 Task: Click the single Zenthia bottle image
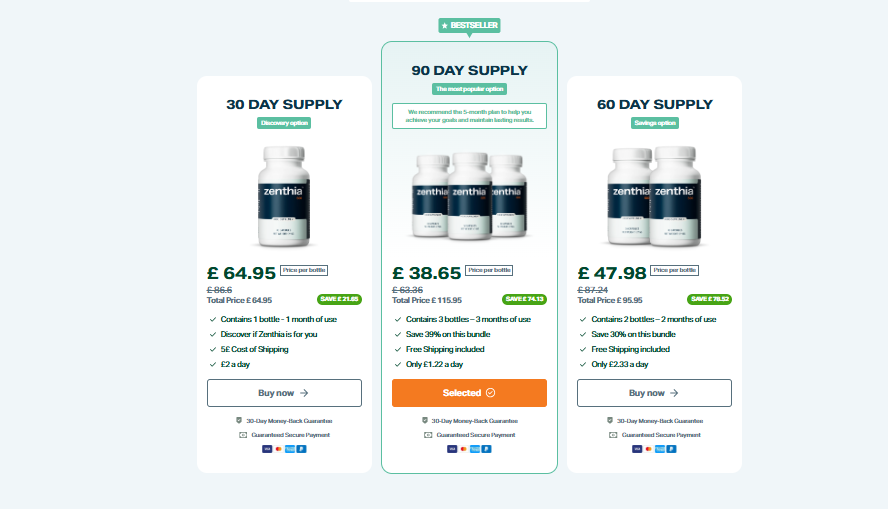284,196
